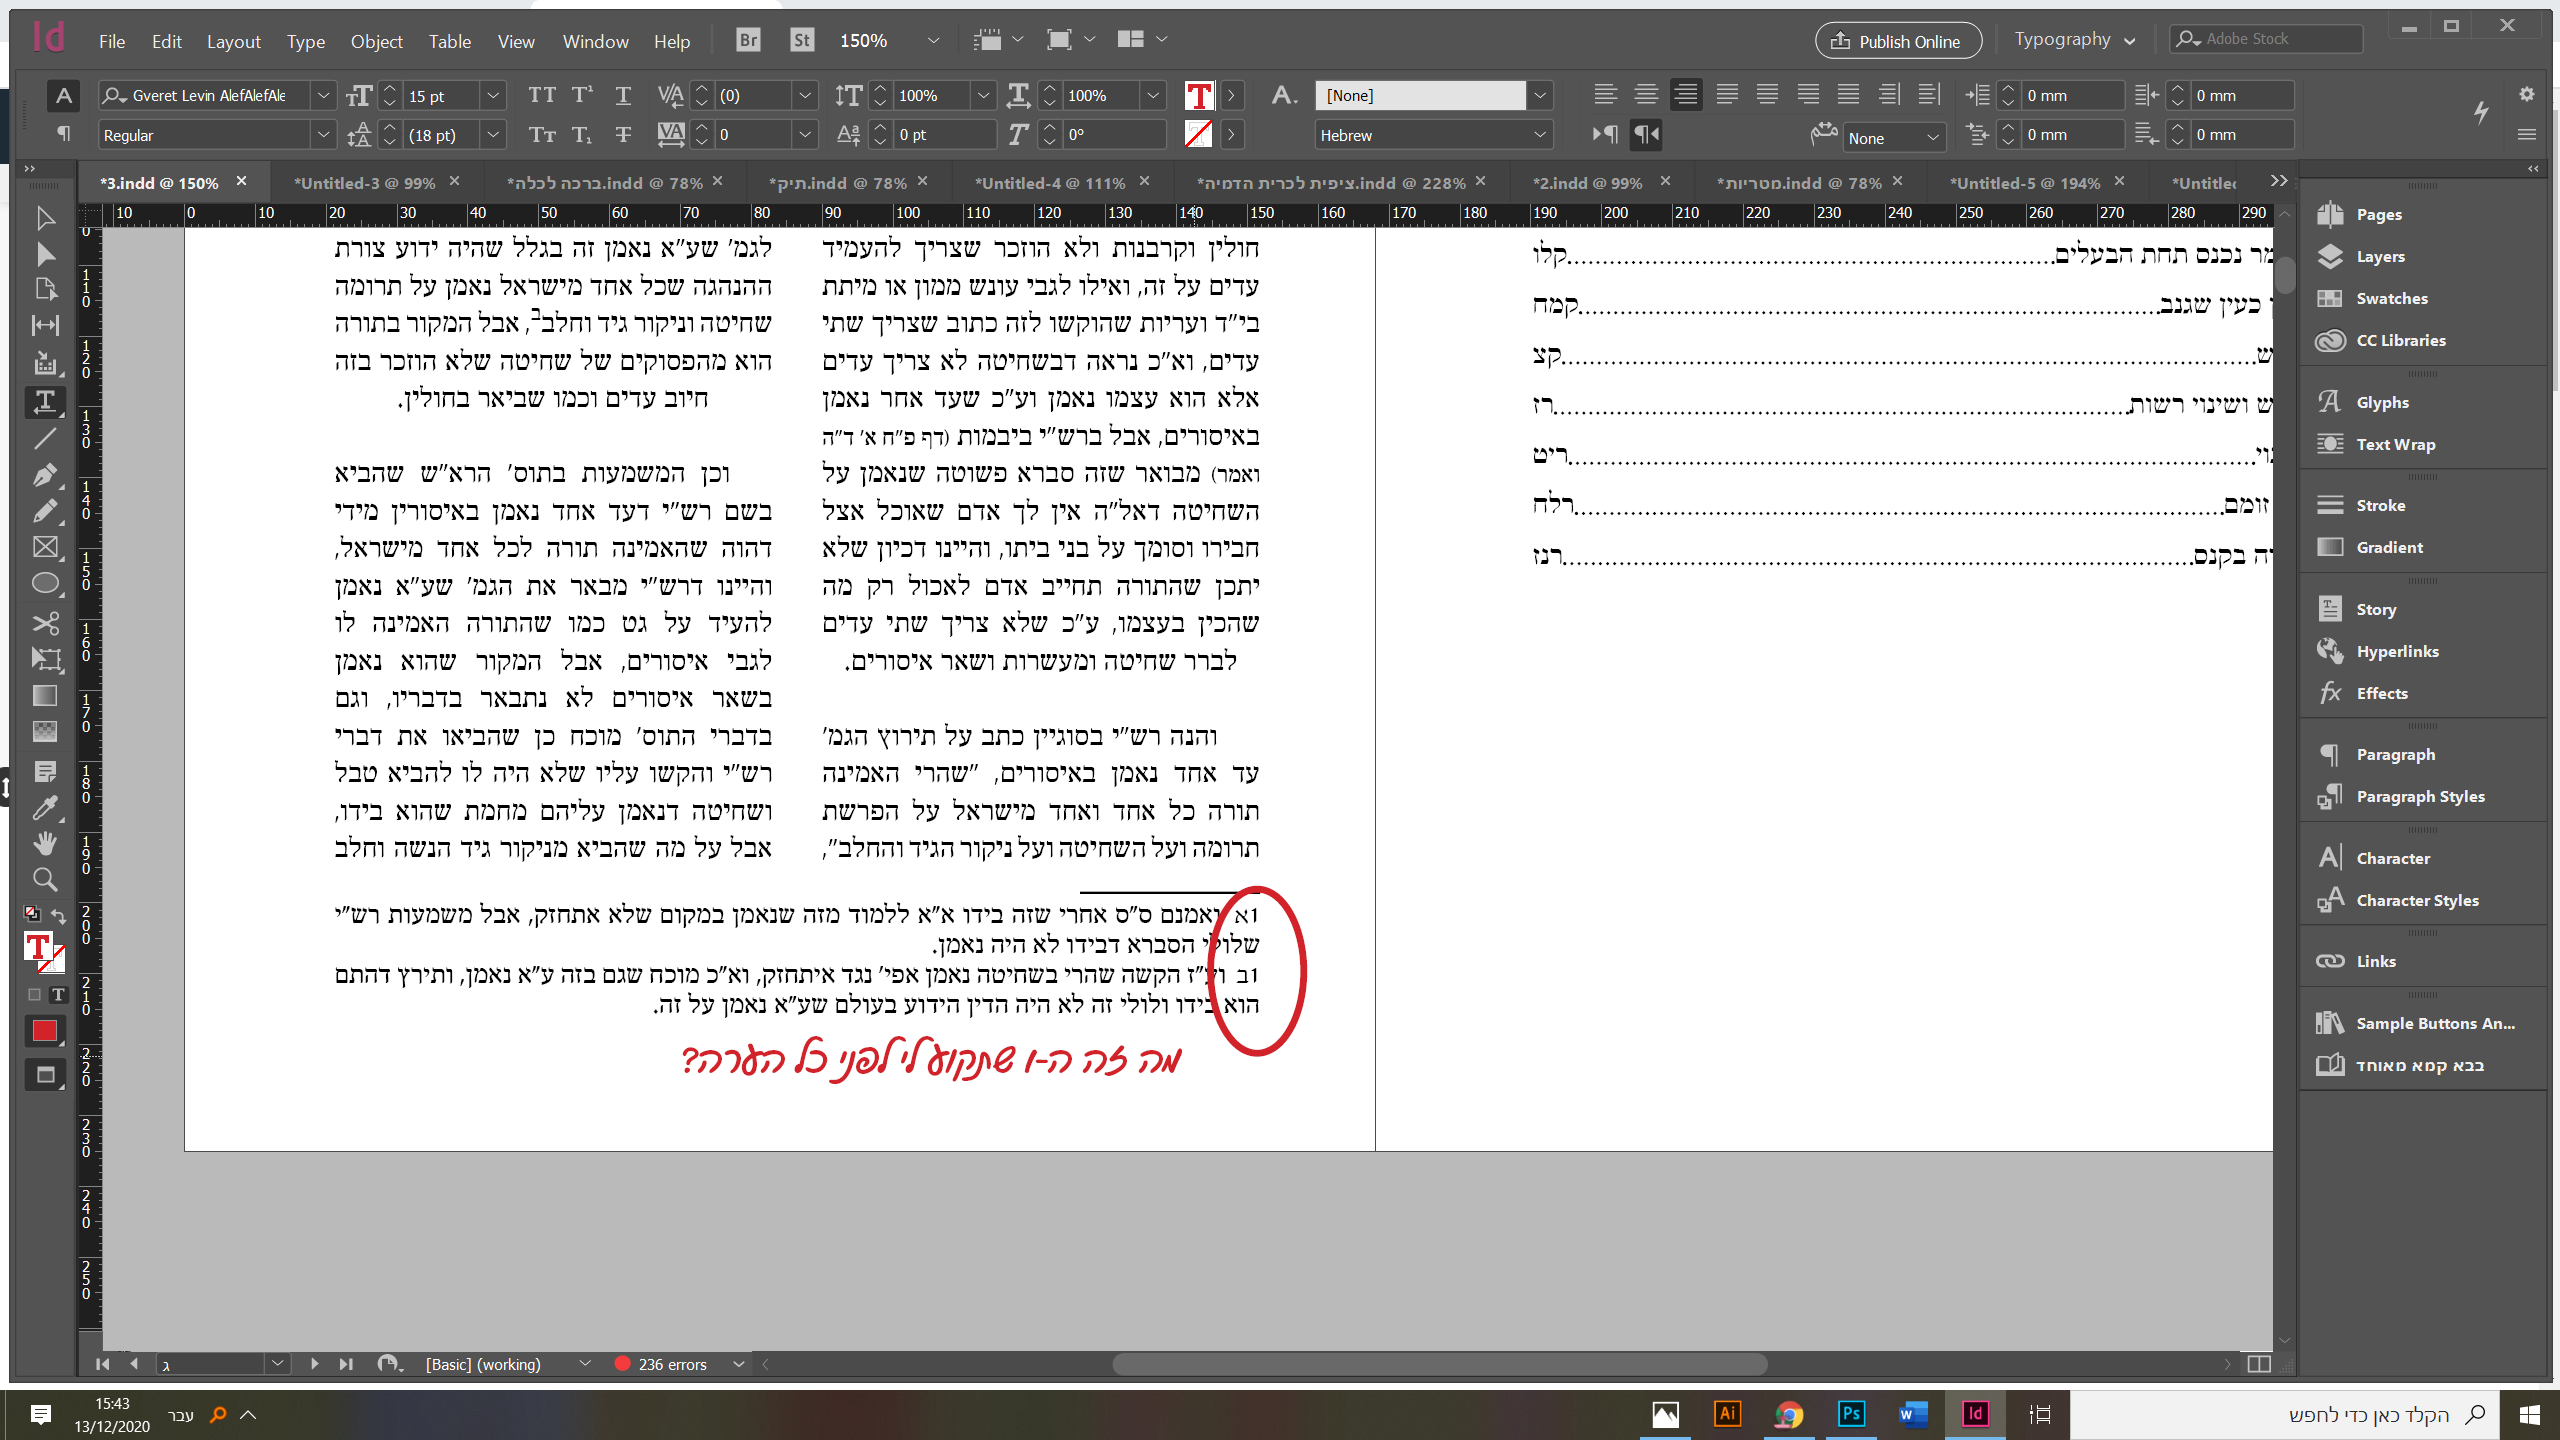This screenshot has width=2560, height=1440.
Task: Click the red apply color swatch
Action: tap(44, 1031)
